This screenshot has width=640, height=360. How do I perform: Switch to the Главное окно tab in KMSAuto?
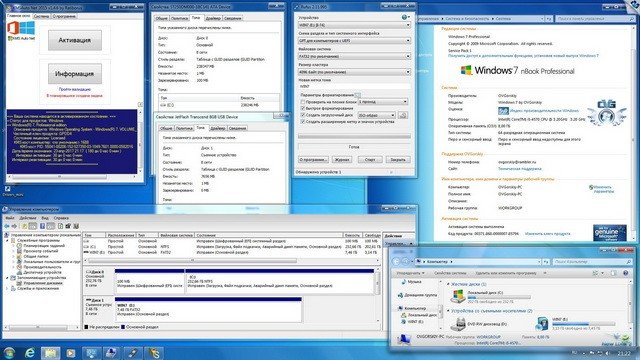point(19,16)
